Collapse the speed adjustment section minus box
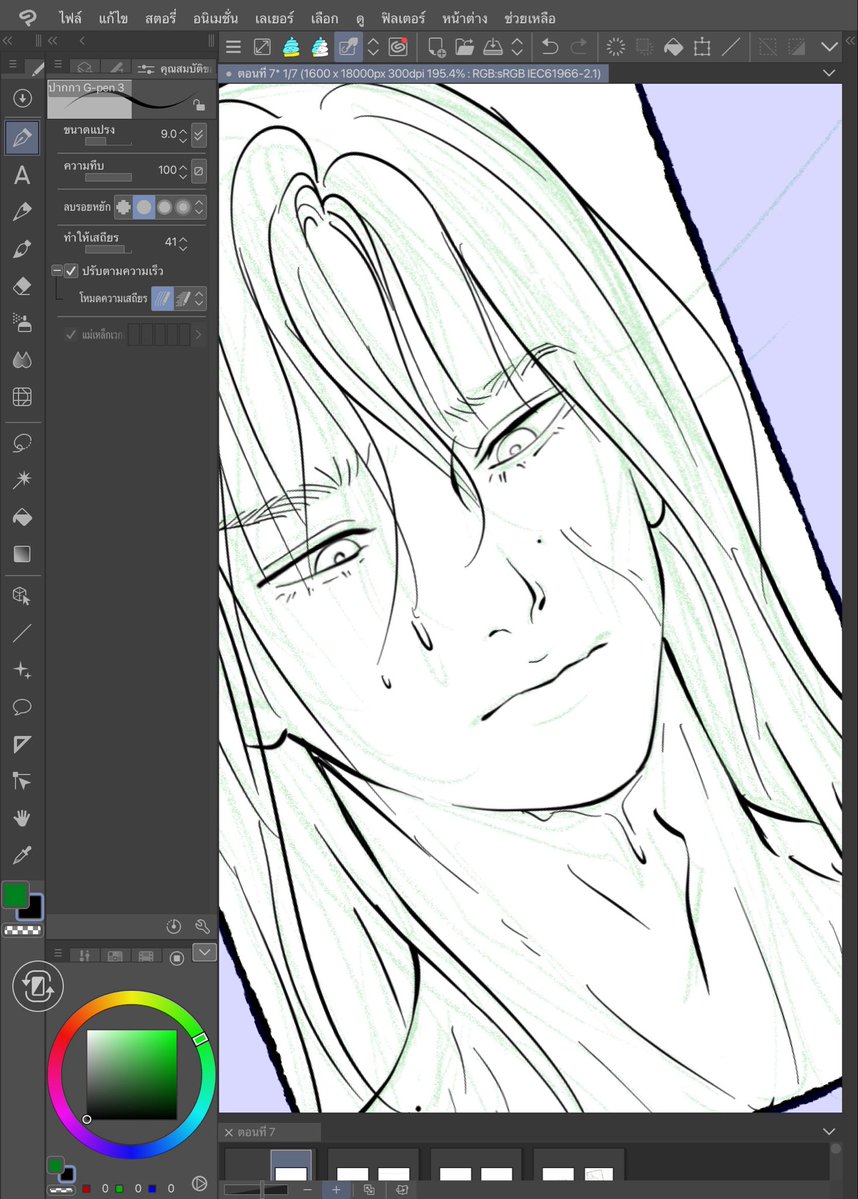The height and width of the screenshot is (1199, 858). click(x=57, y=271)
